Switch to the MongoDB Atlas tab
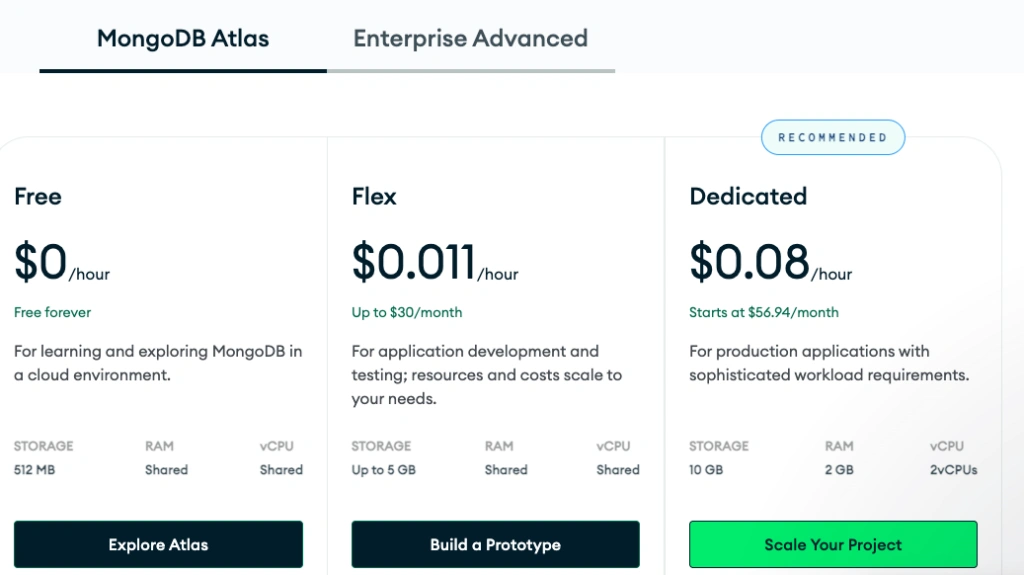The width and height of the screenshot is (1024, 575). 183,39
